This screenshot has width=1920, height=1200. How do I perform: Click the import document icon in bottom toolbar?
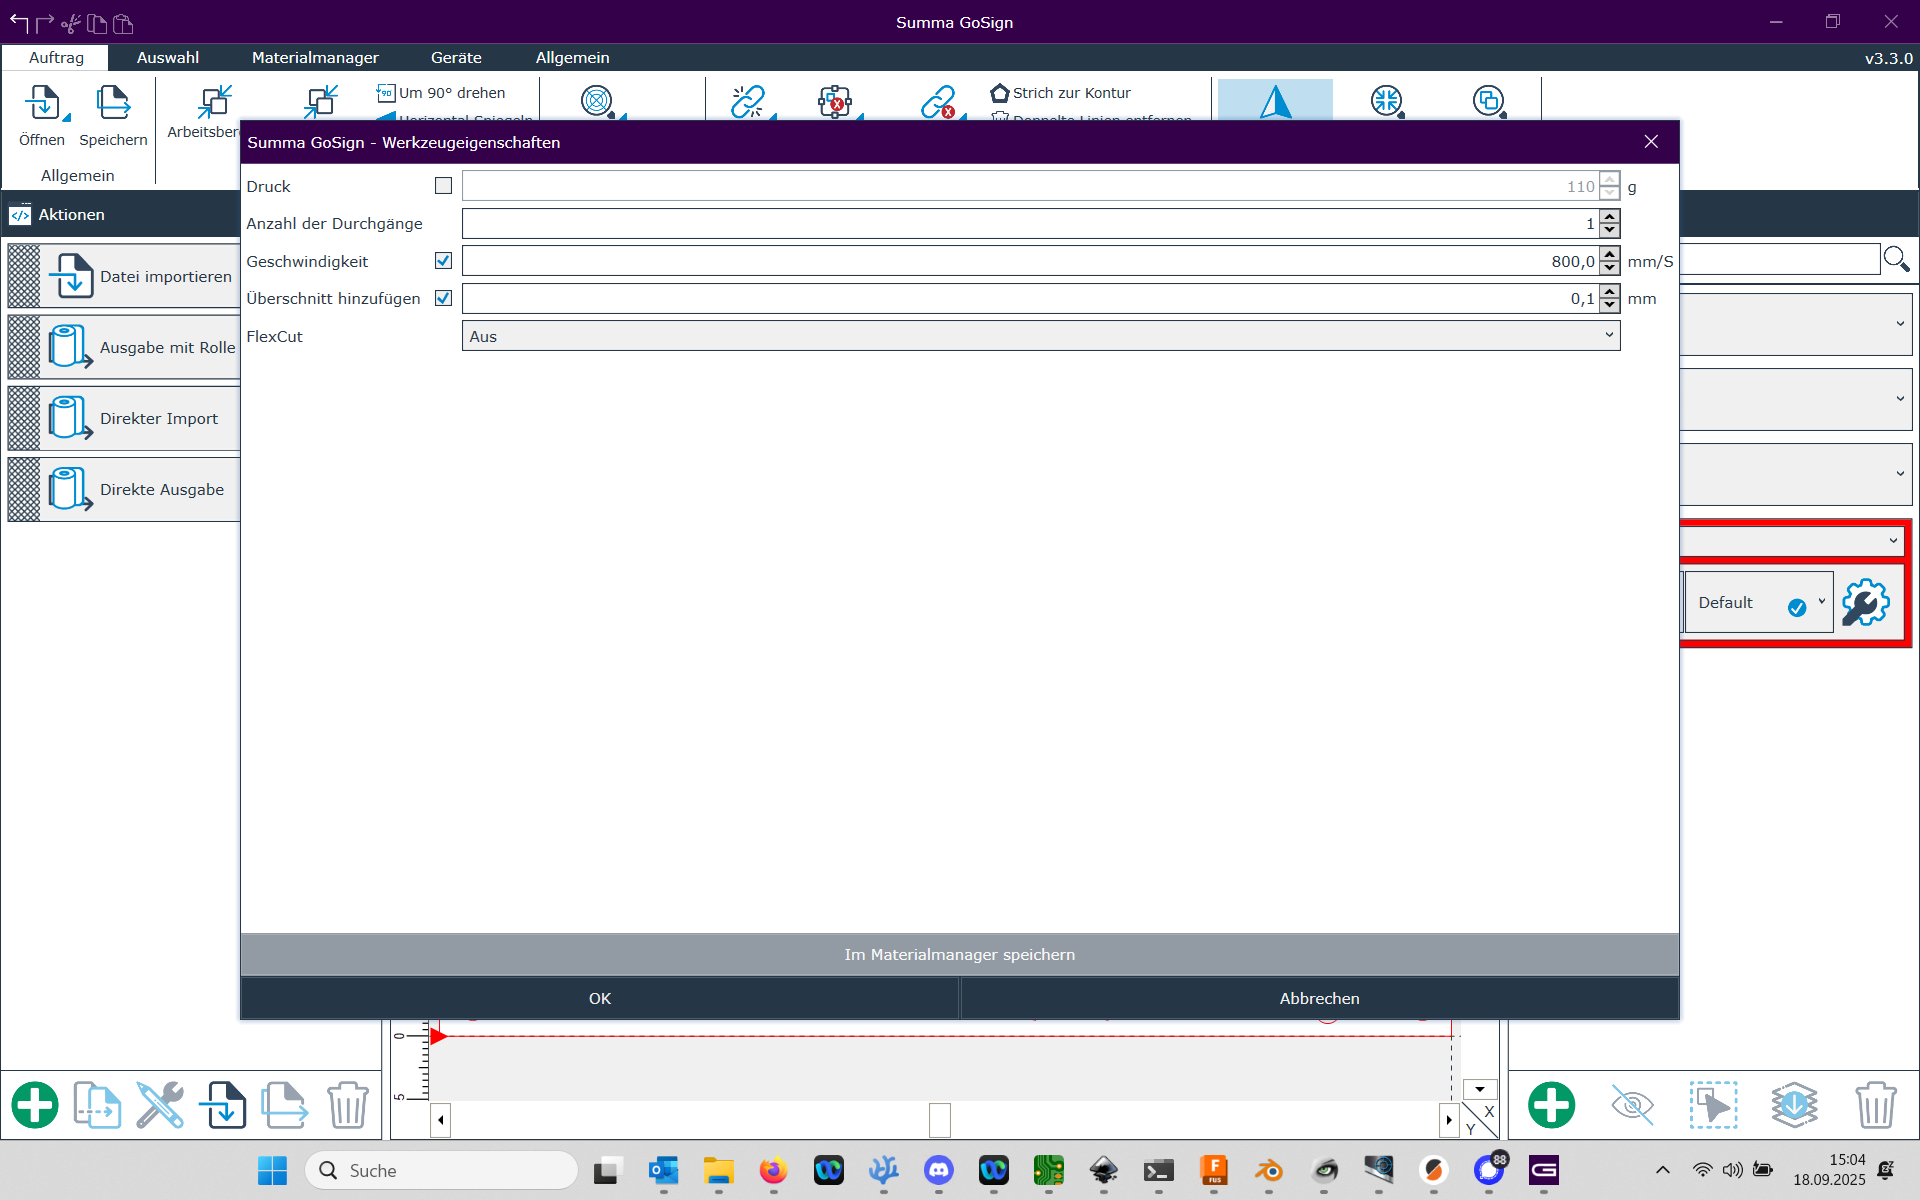coord(222,1105)
